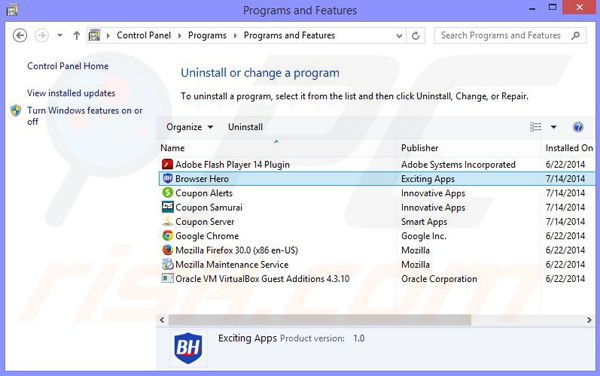
Task: Click publisher Oracle Corporation
Action: [x=439, y=278]
